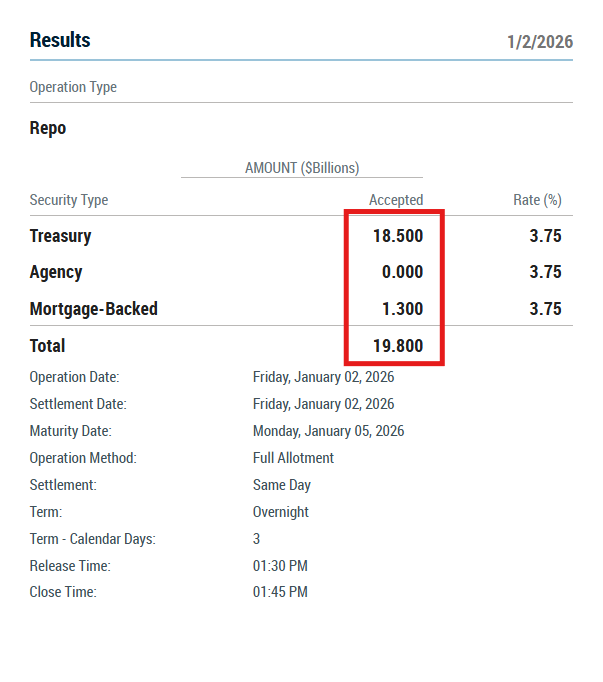Select the Treasury row label

coord(60,236)
